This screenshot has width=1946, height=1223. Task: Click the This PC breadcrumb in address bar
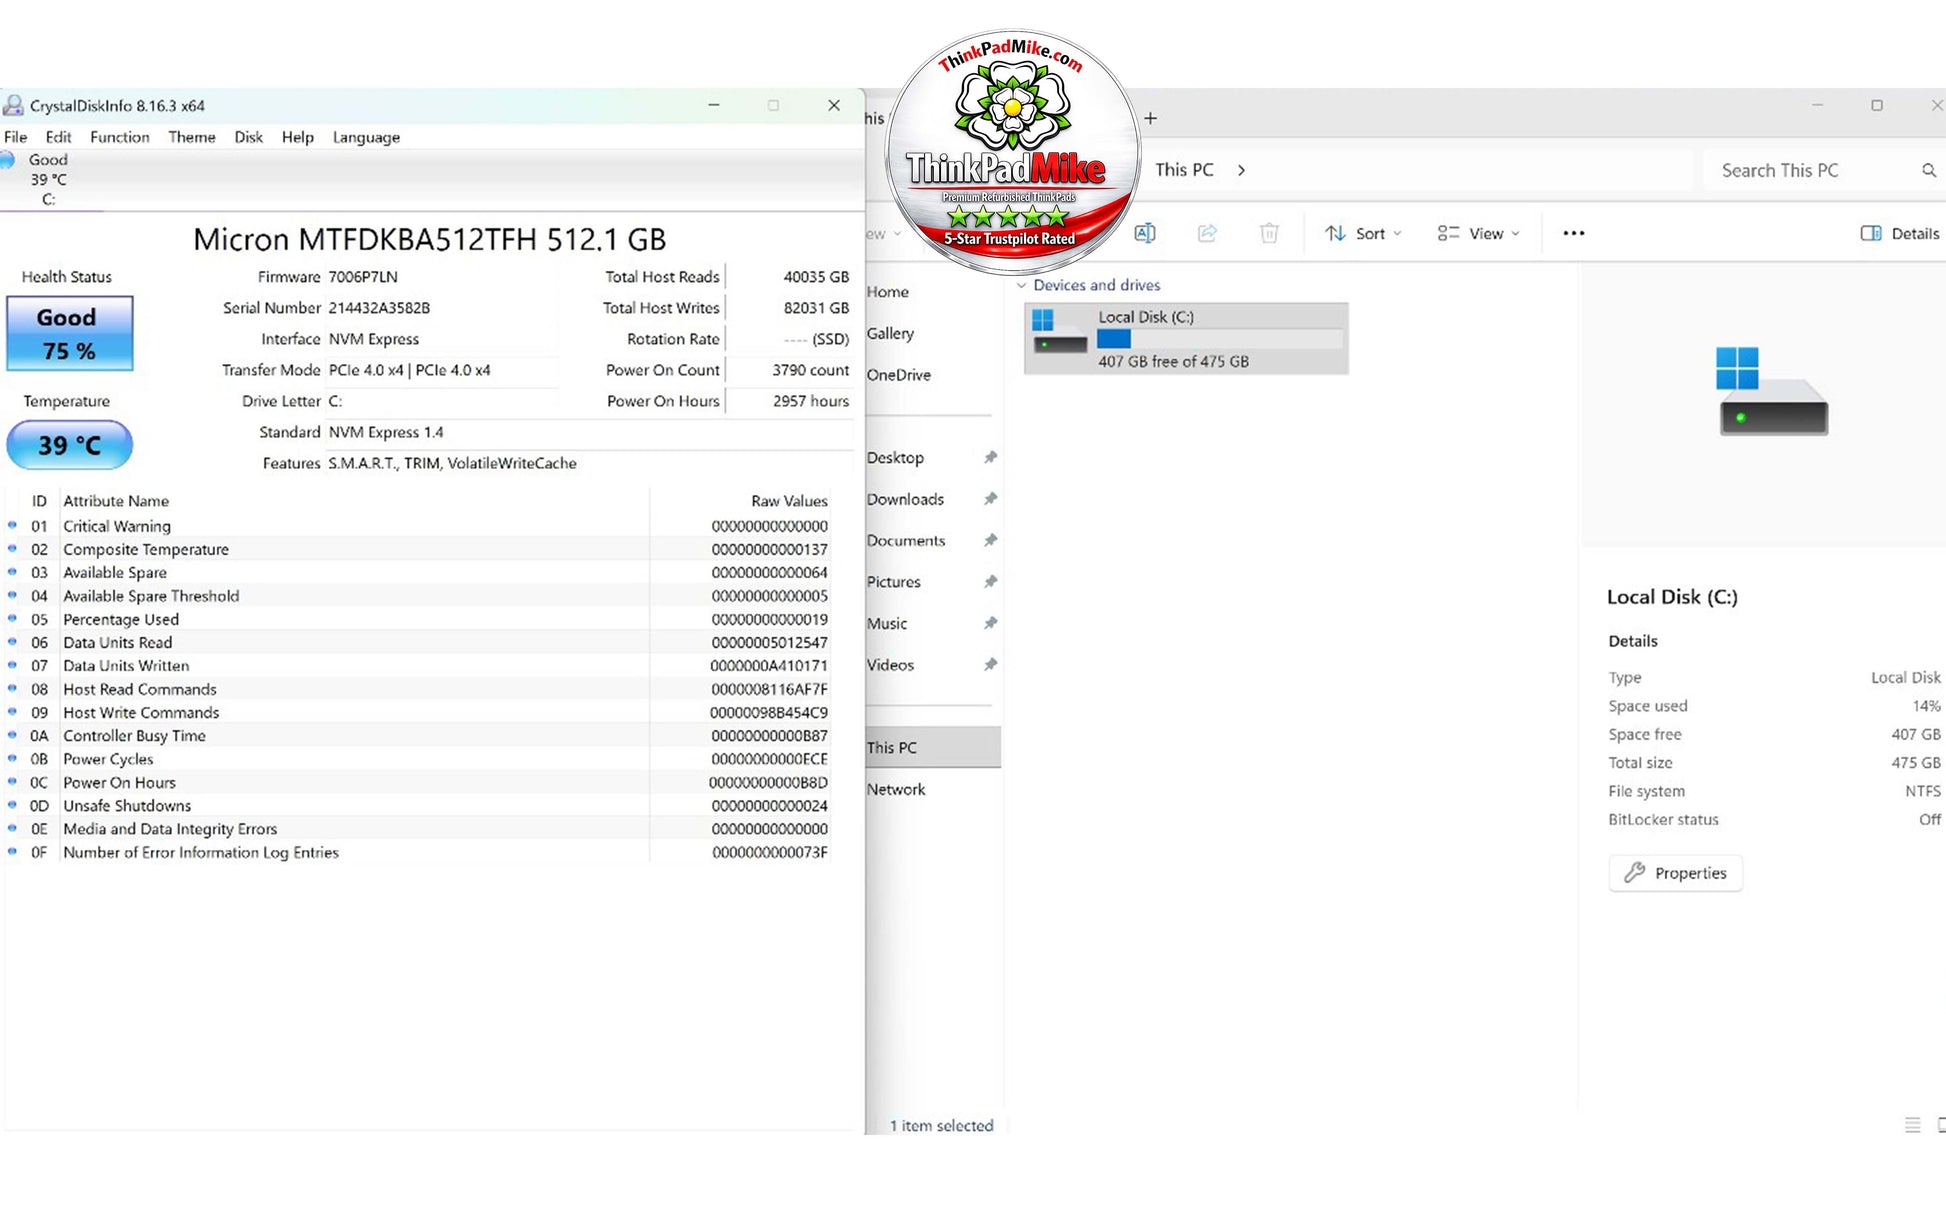[x=1184, y=170]
